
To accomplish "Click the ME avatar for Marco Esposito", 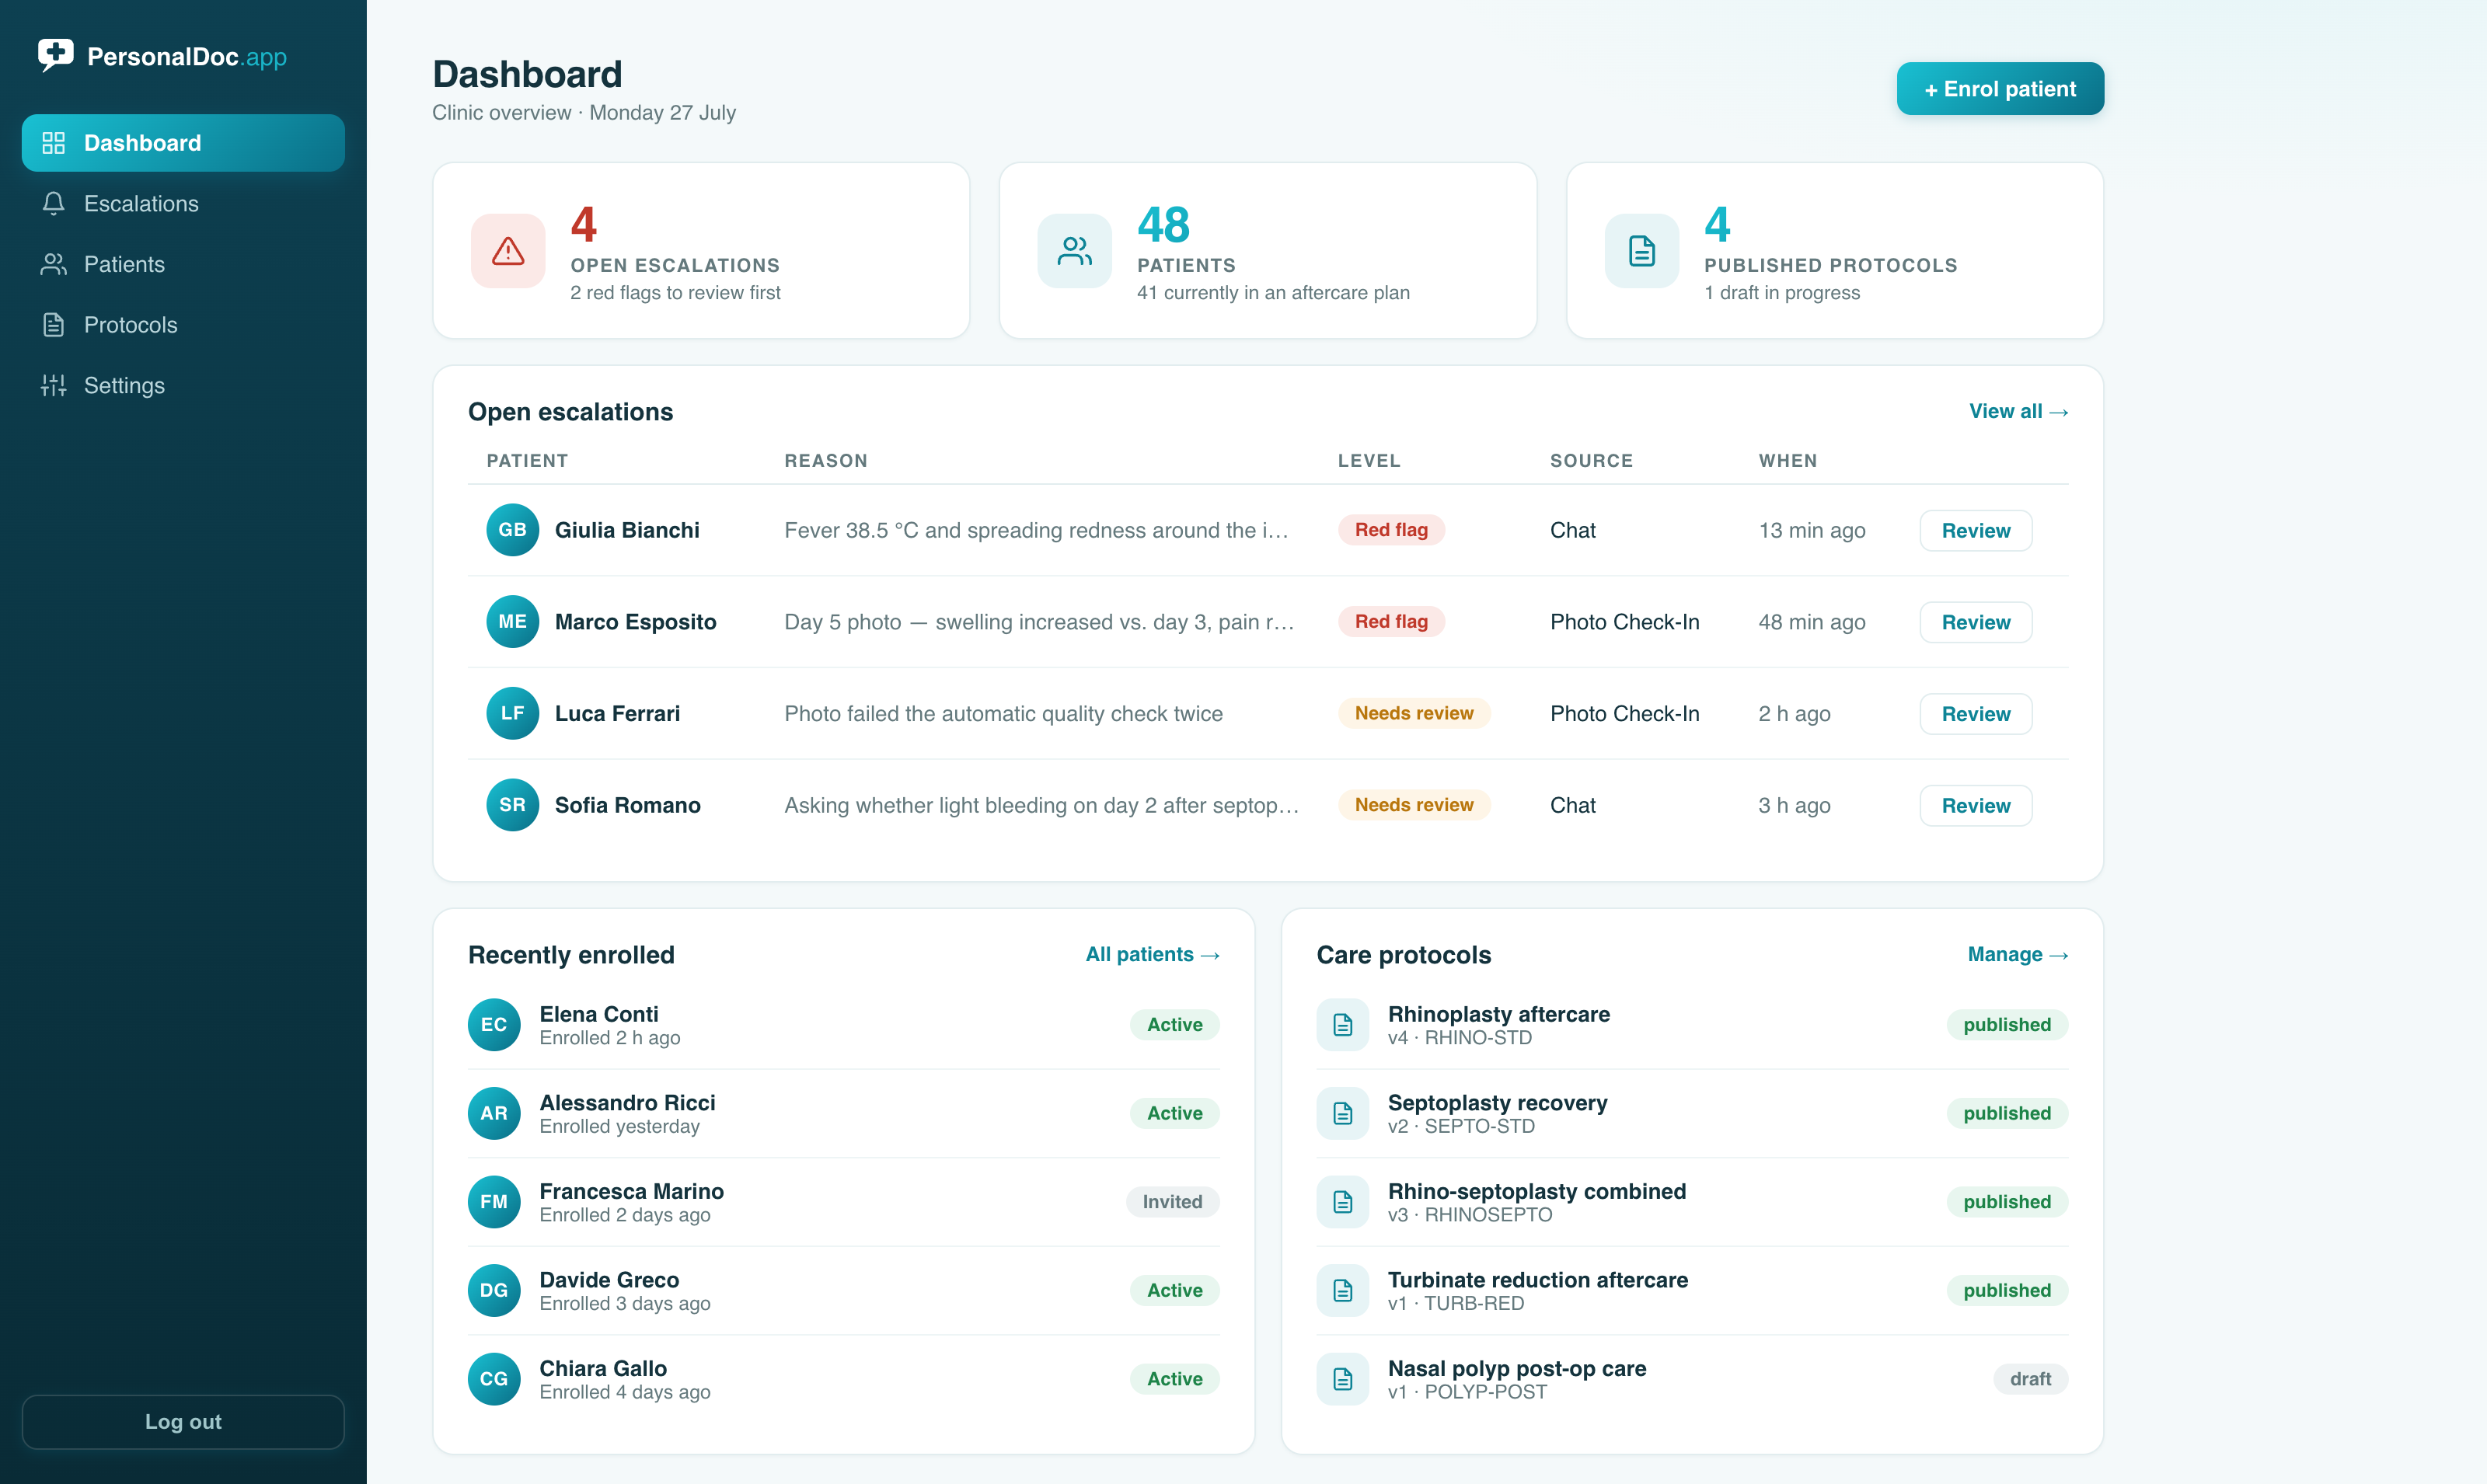I will pyautogui.click(x=512, y=622).
